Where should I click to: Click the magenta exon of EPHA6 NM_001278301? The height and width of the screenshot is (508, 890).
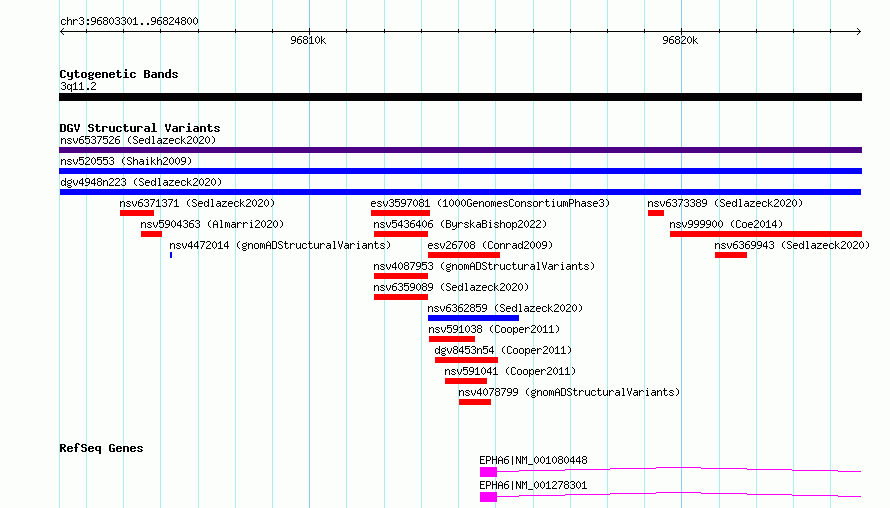pyautogui.click(x=488, y=497)
